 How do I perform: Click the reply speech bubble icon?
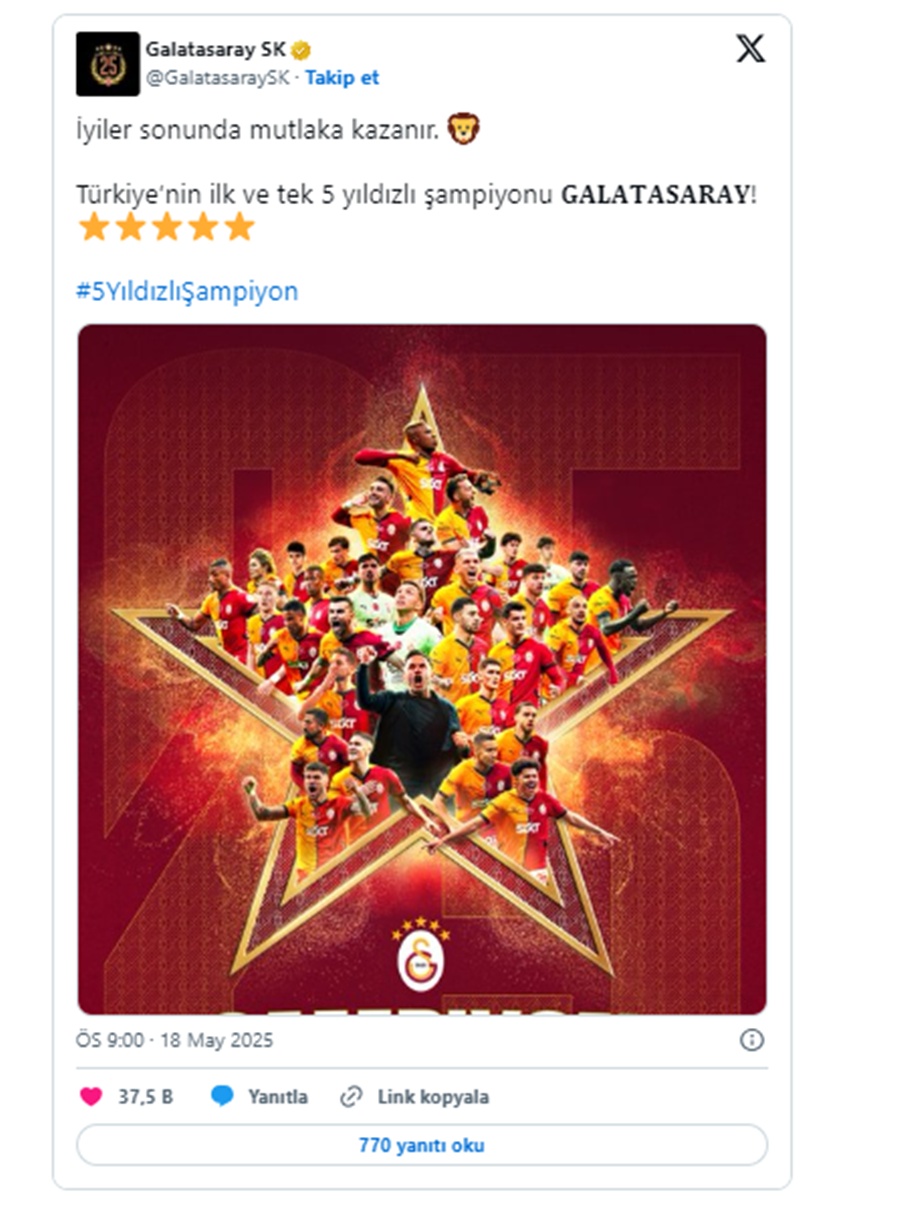pos(222,1097)
